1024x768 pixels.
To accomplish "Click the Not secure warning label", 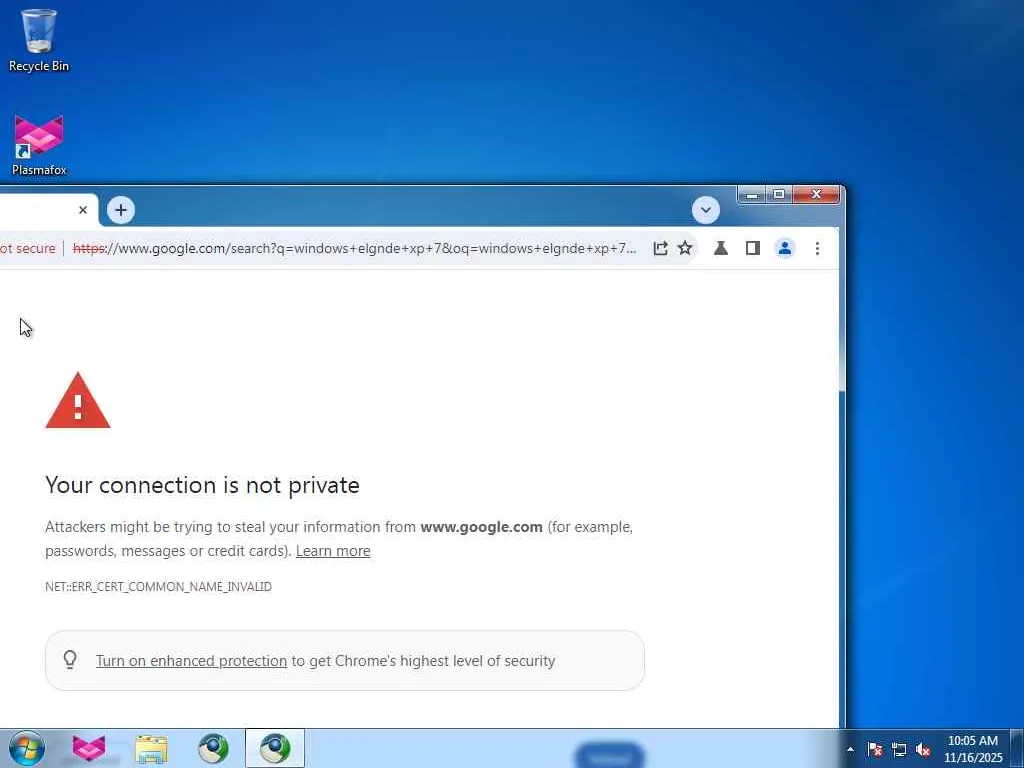I will 27,248.
